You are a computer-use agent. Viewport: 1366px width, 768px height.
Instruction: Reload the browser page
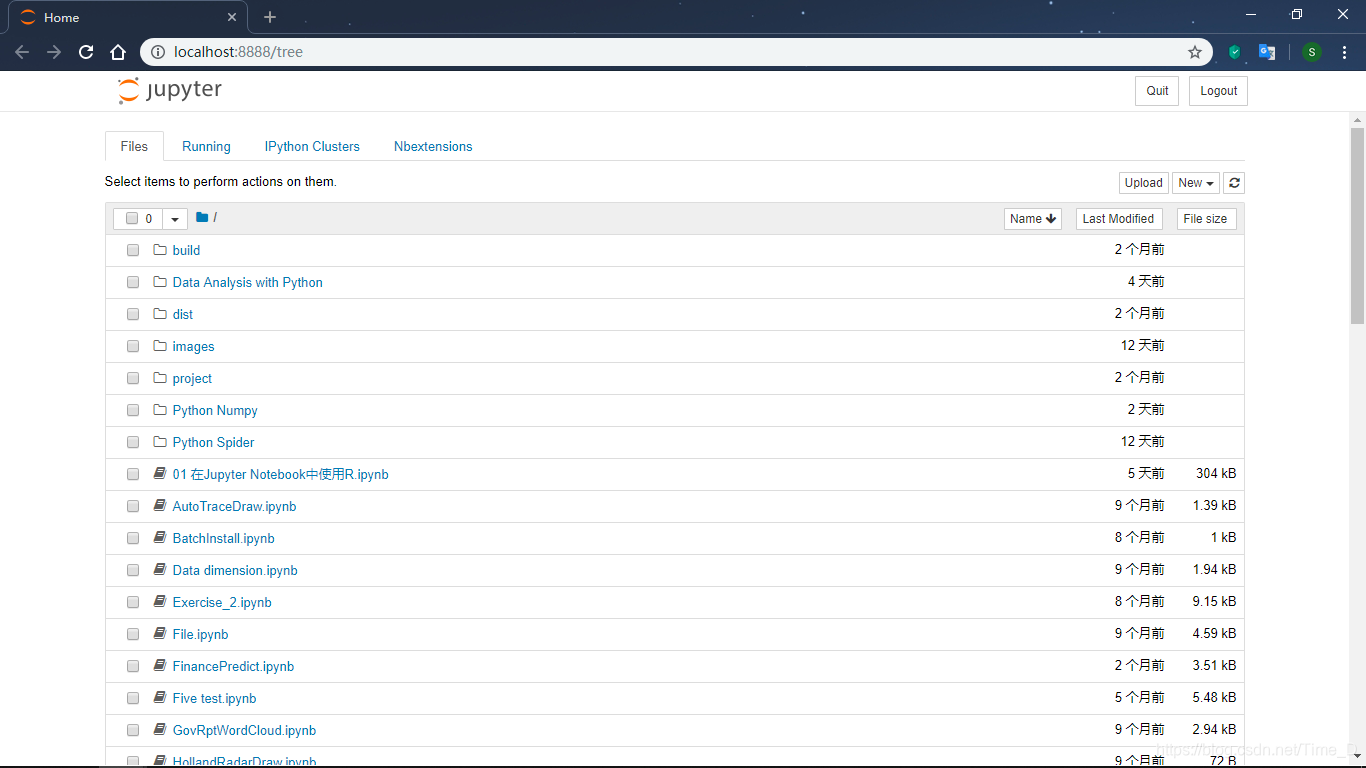click(86, 52)
